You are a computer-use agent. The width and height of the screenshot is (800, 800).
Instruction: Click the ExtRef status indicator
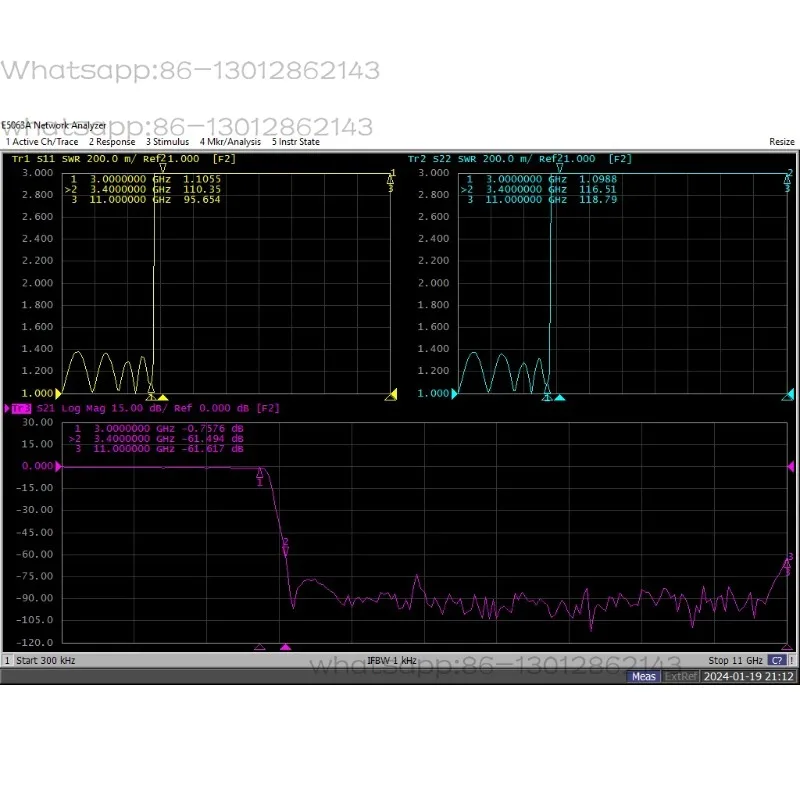pos(681,677)
